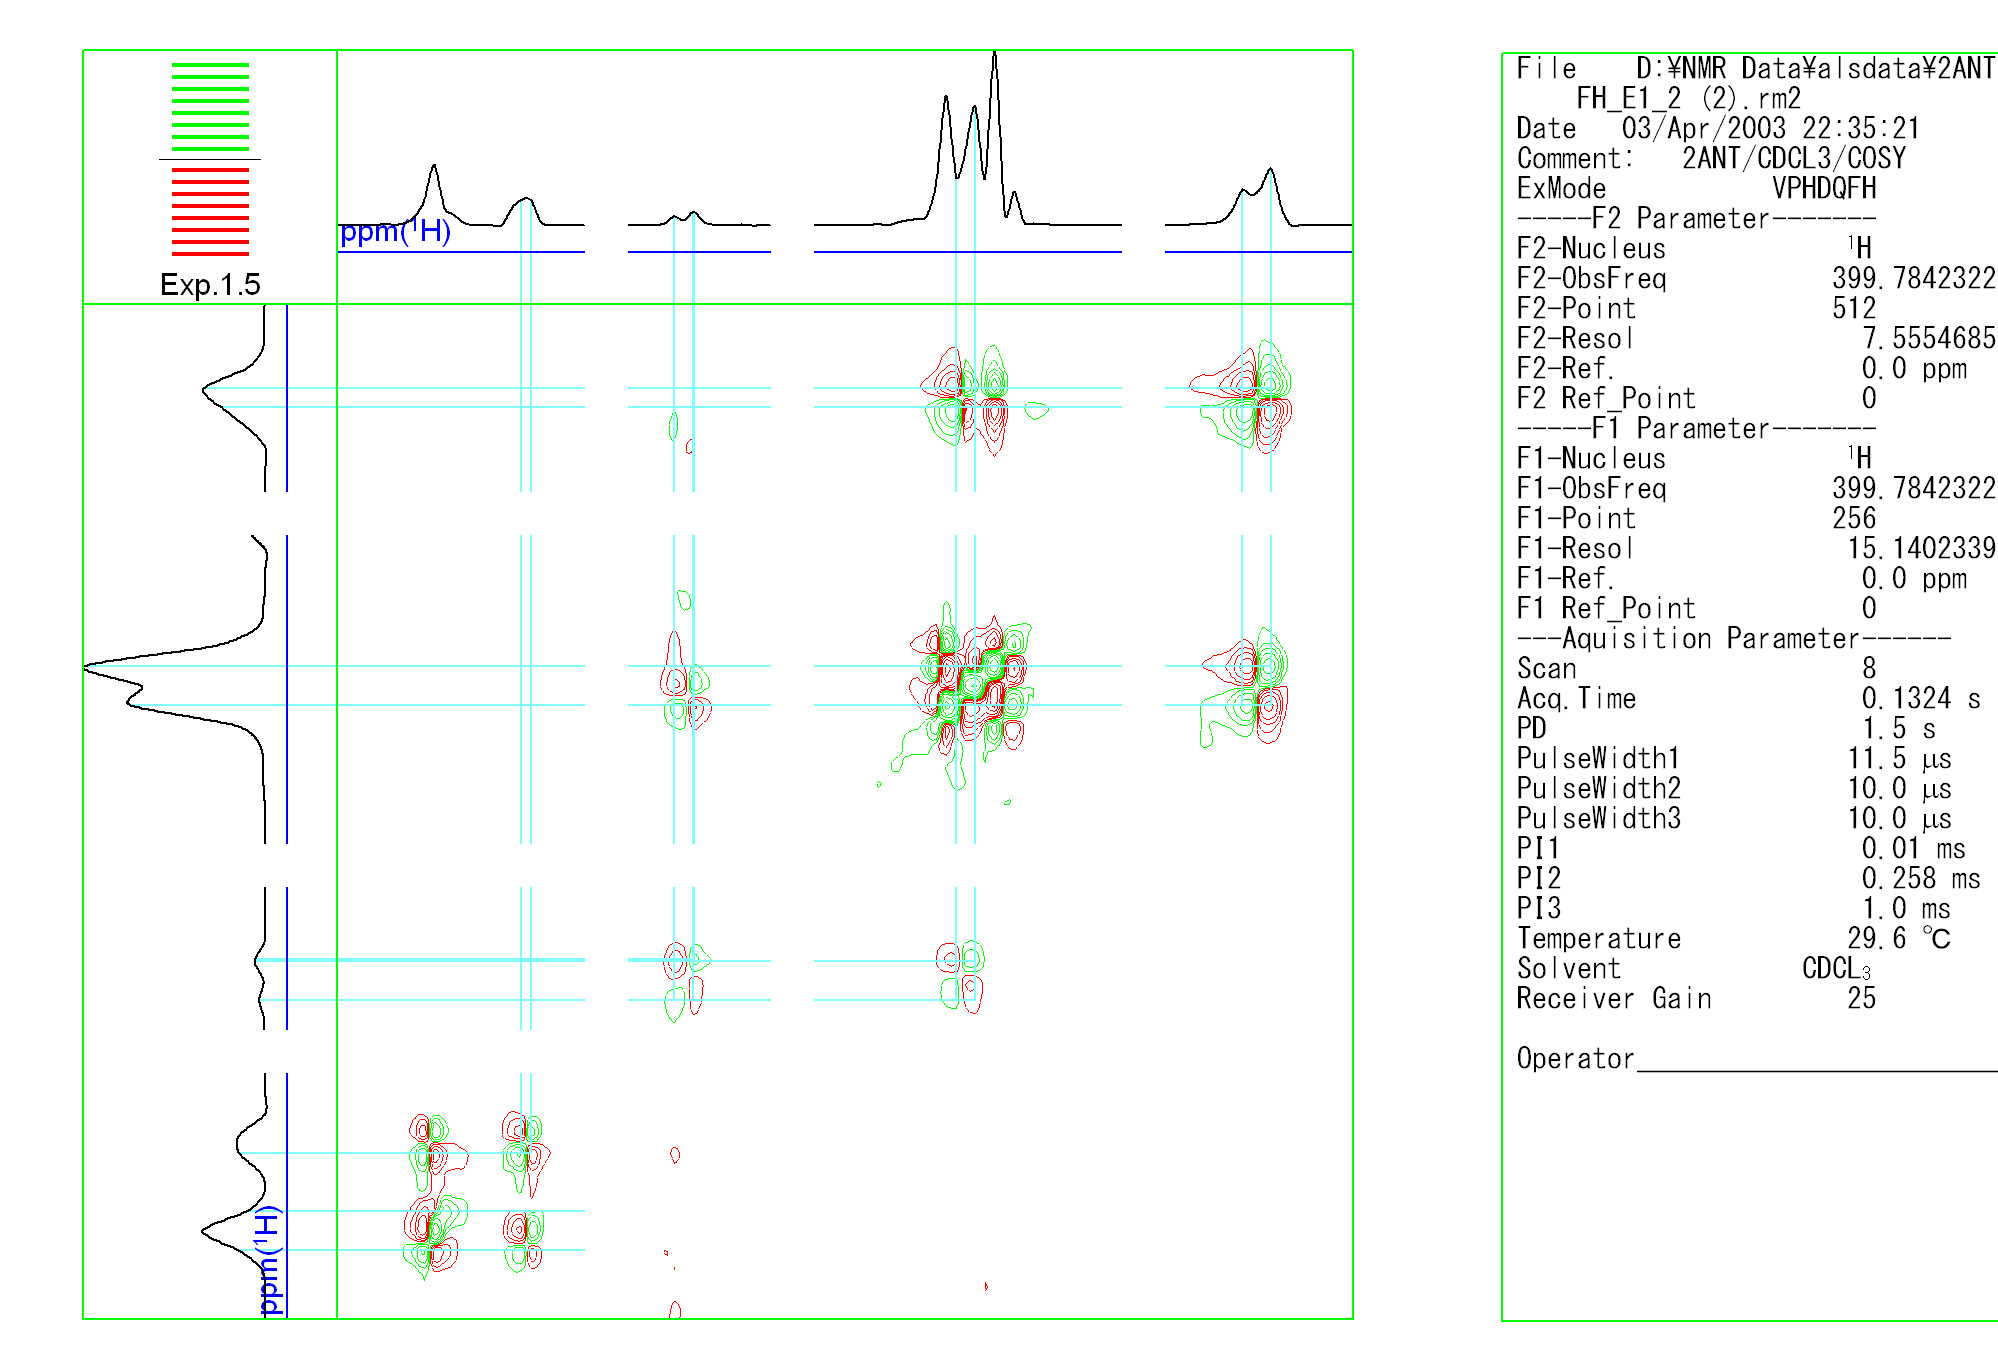Click the F2-Resol 7.5554685 row
This screenshot has height=1365, width=1998.
tap(1756, 338)
